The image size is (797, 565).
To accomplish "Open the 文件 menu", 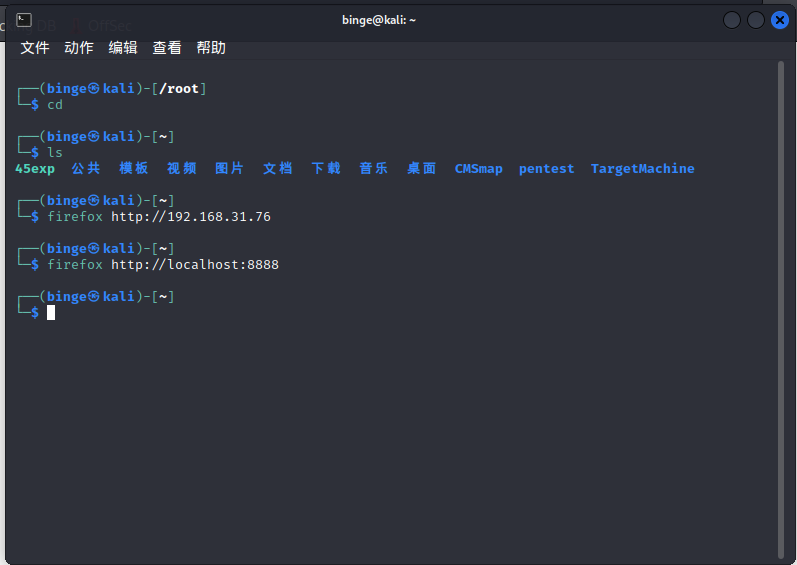I will click(x=35, y=48).
